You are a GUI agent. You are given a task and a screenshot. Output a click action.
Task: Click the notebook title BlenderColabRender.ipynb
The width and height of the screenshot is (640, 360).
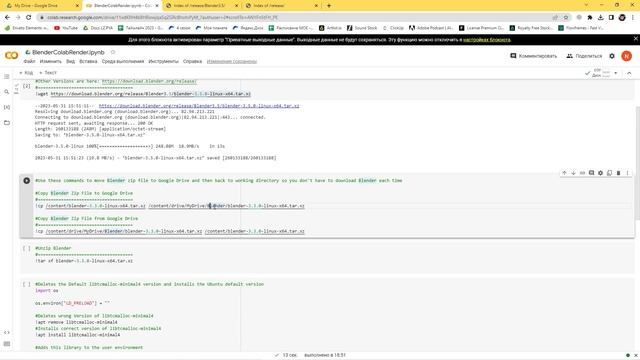pyautogui.click(x=68, y=52)
